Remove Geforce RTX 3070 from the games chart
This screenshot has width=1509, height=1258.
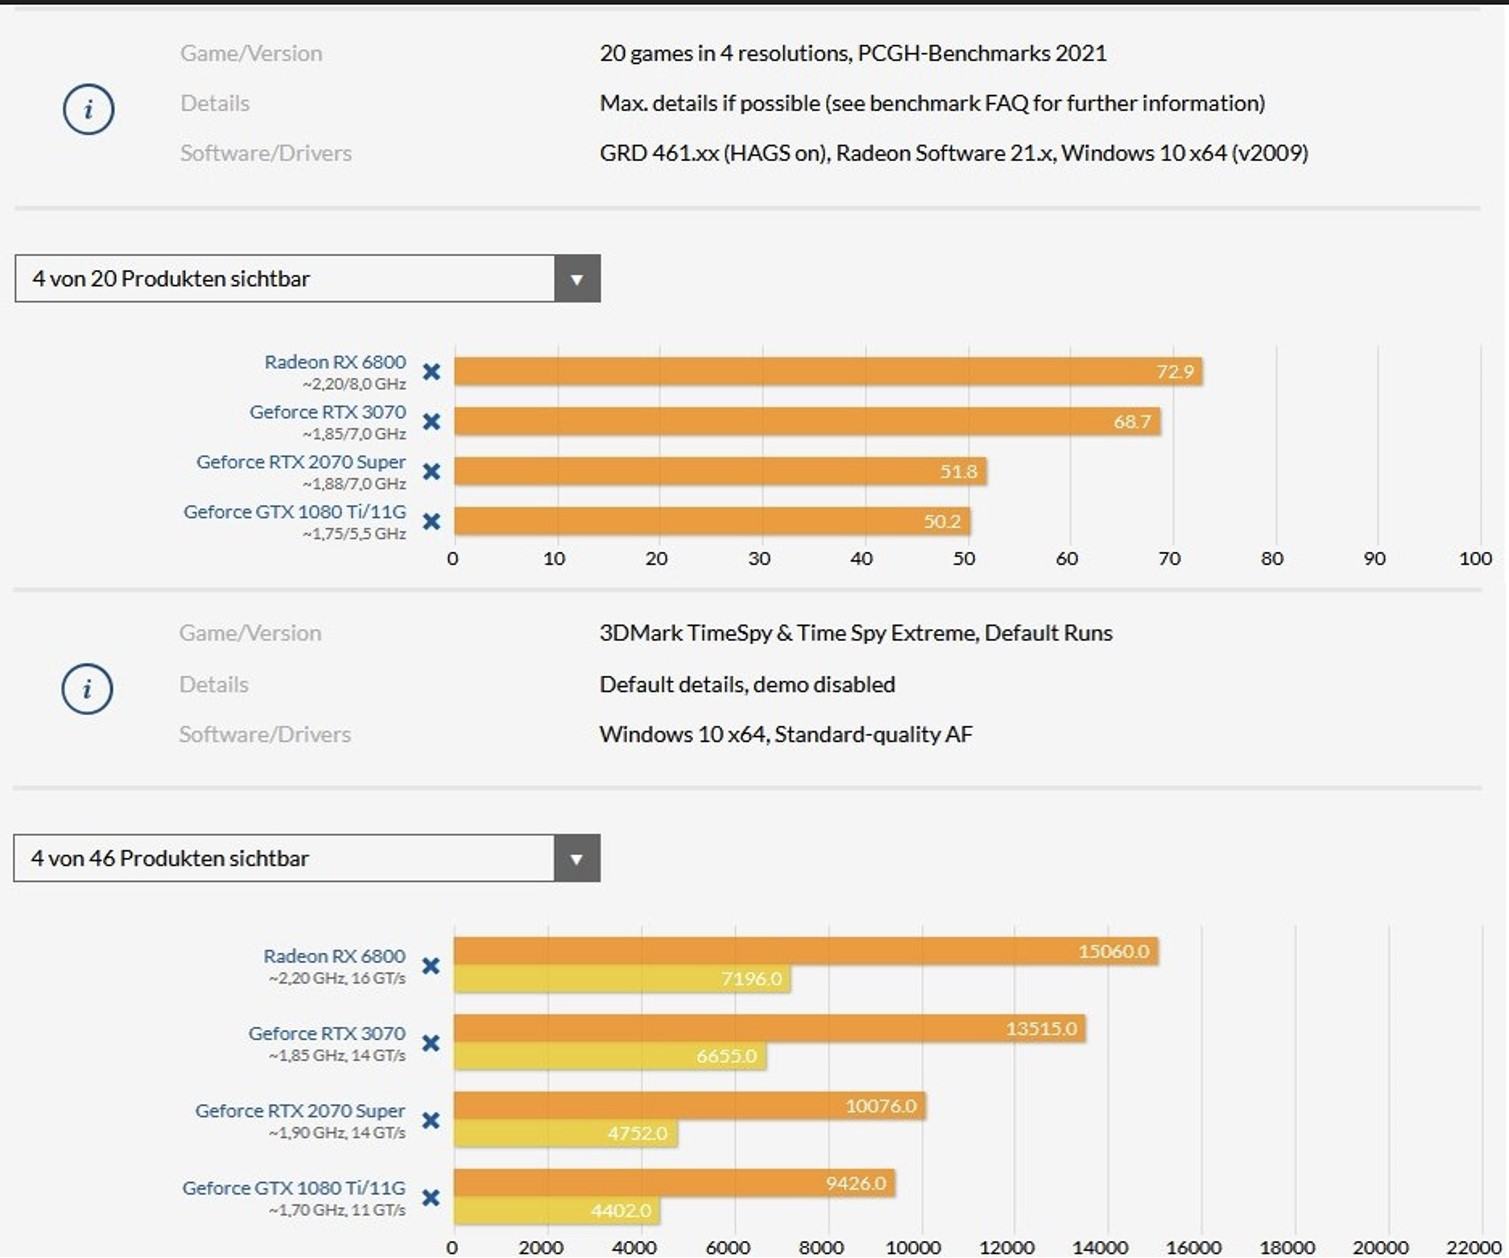431,422
